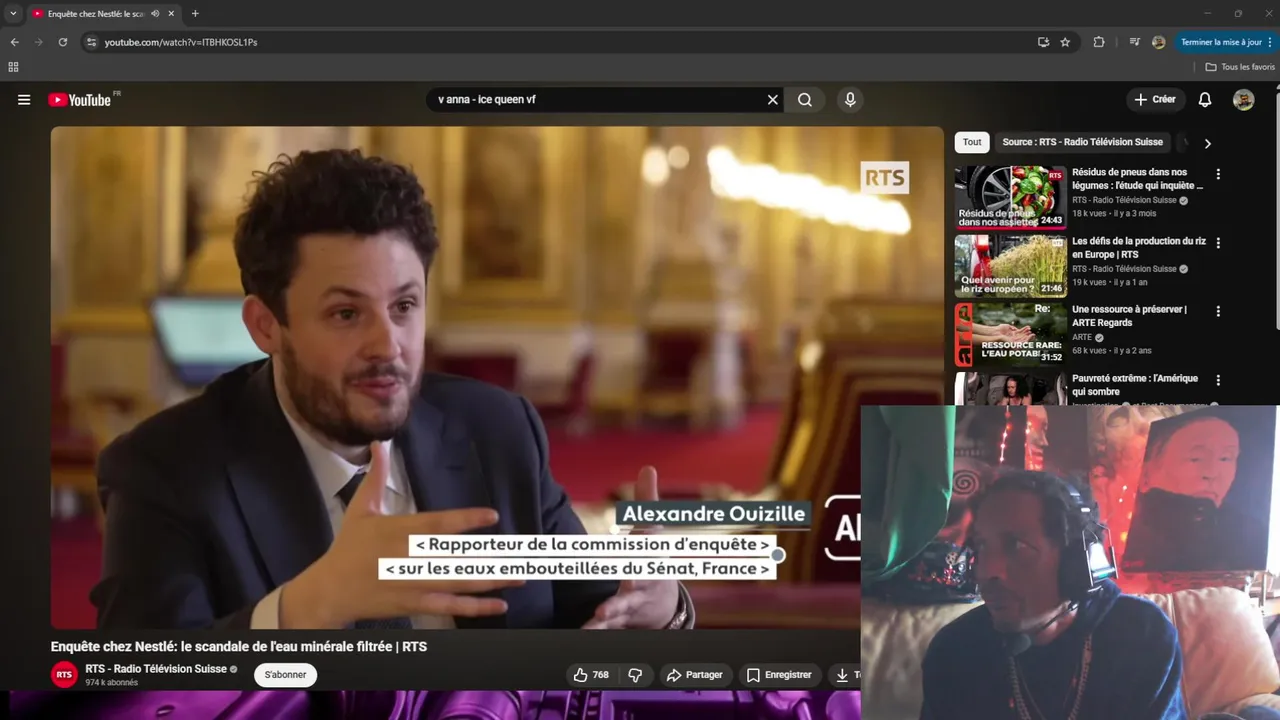Open the tab search dropdown arrow
Viewport: 1280px width, 720px height.
pos(13,14)
